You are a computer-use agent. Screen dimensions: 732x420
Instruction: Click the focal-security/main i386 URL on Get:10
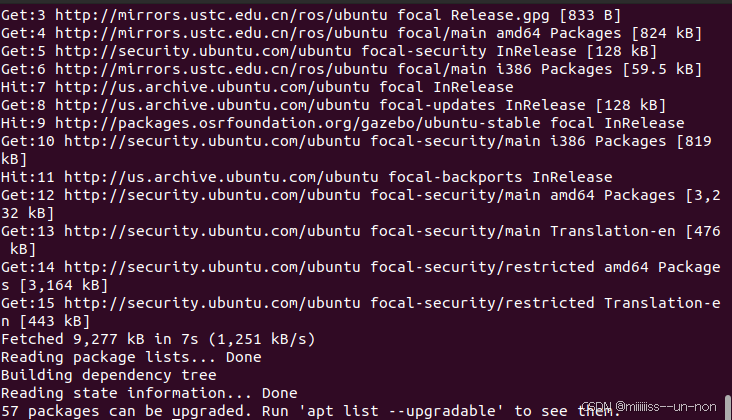click(x=212, y=141)
